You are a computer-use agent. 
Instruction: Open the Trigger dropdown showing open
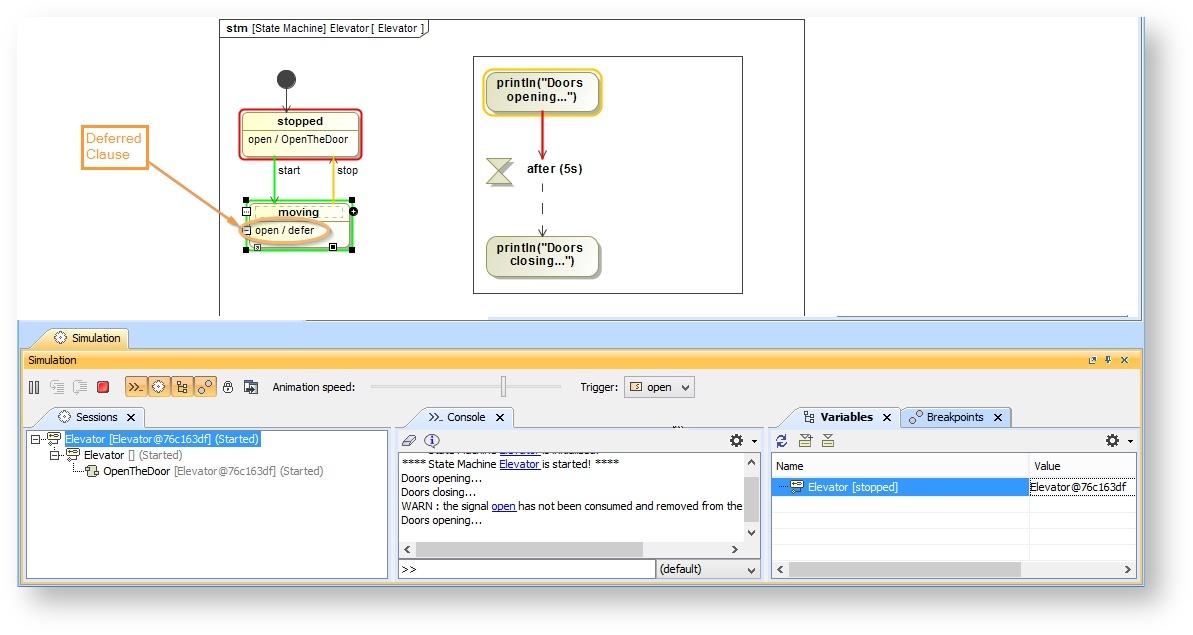pos(659,387)
